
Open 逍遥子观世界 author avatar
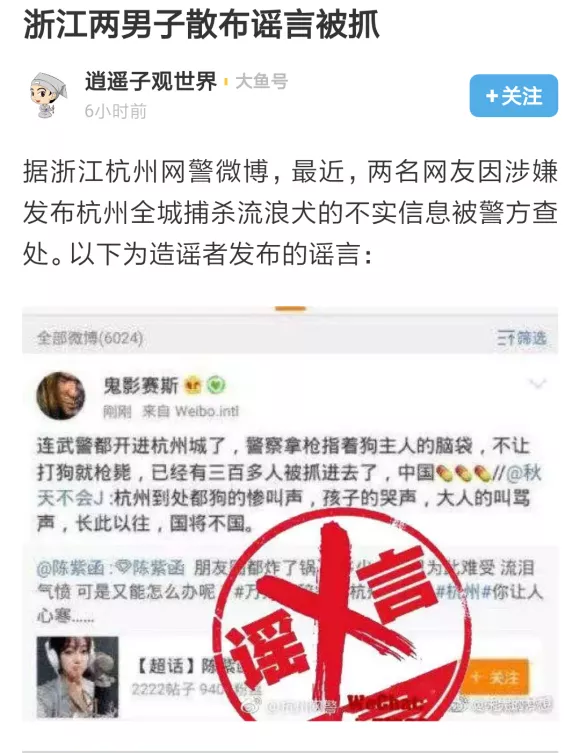tap(48, 95)
